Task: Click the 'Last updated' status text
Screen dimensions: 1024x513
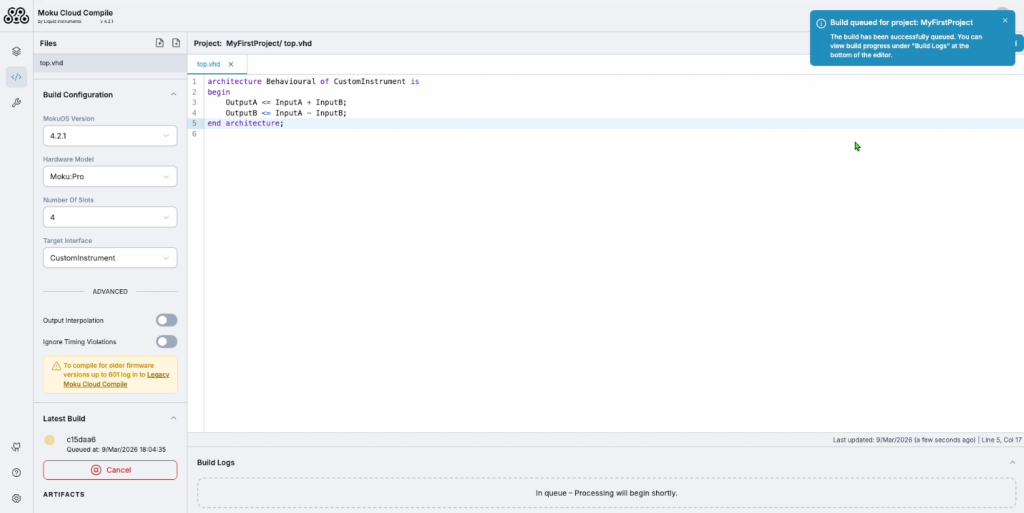Action: (904, 440)
